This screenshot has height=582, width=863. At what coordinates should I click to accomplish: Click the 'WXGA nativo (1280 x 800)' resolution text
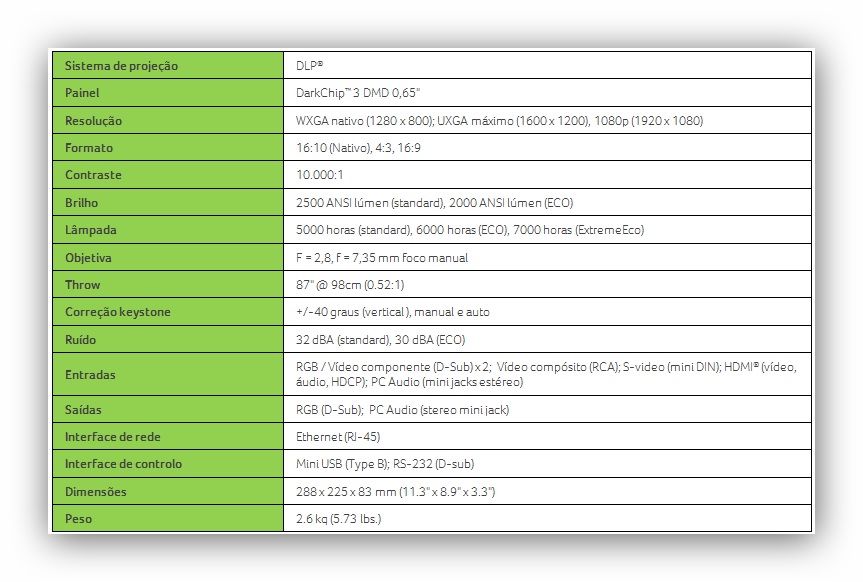(364, 121)
